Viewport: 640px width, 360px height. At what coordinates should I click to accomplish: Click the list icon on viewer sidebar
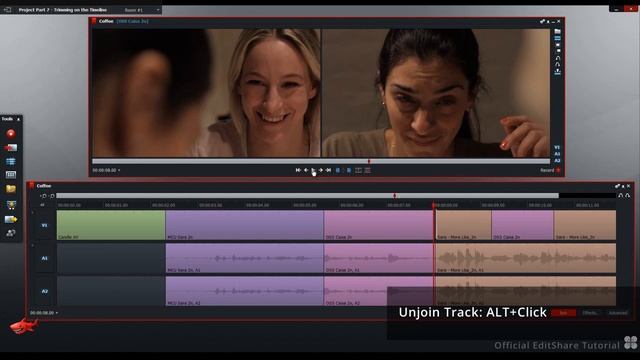click(x=557, y=38)
